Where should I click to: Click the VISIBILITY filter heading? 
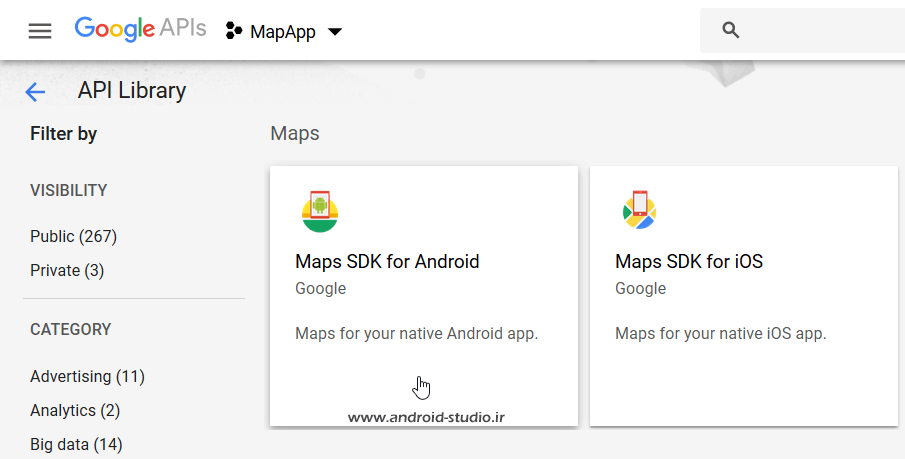coord(69,191)
